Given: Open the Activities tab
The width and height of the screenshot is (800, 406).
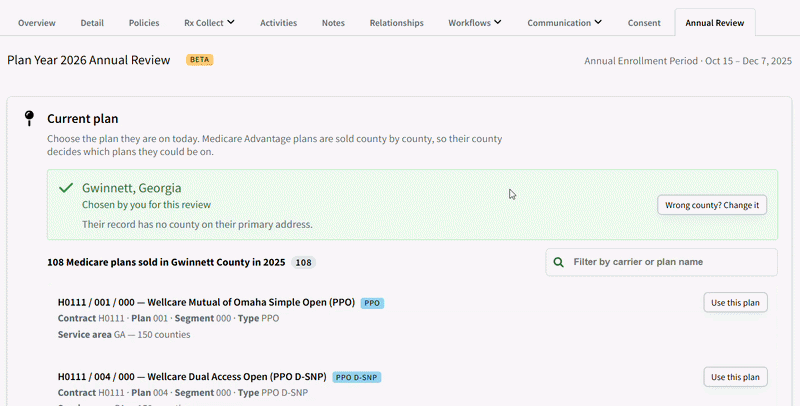Looking at the screenshot, I should [279, 23].
